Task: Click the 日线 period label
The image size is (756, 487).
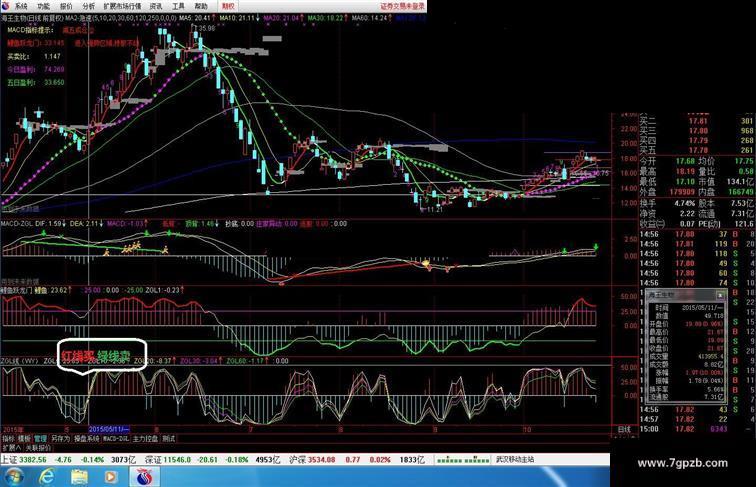Action: [x=624, y=429]
